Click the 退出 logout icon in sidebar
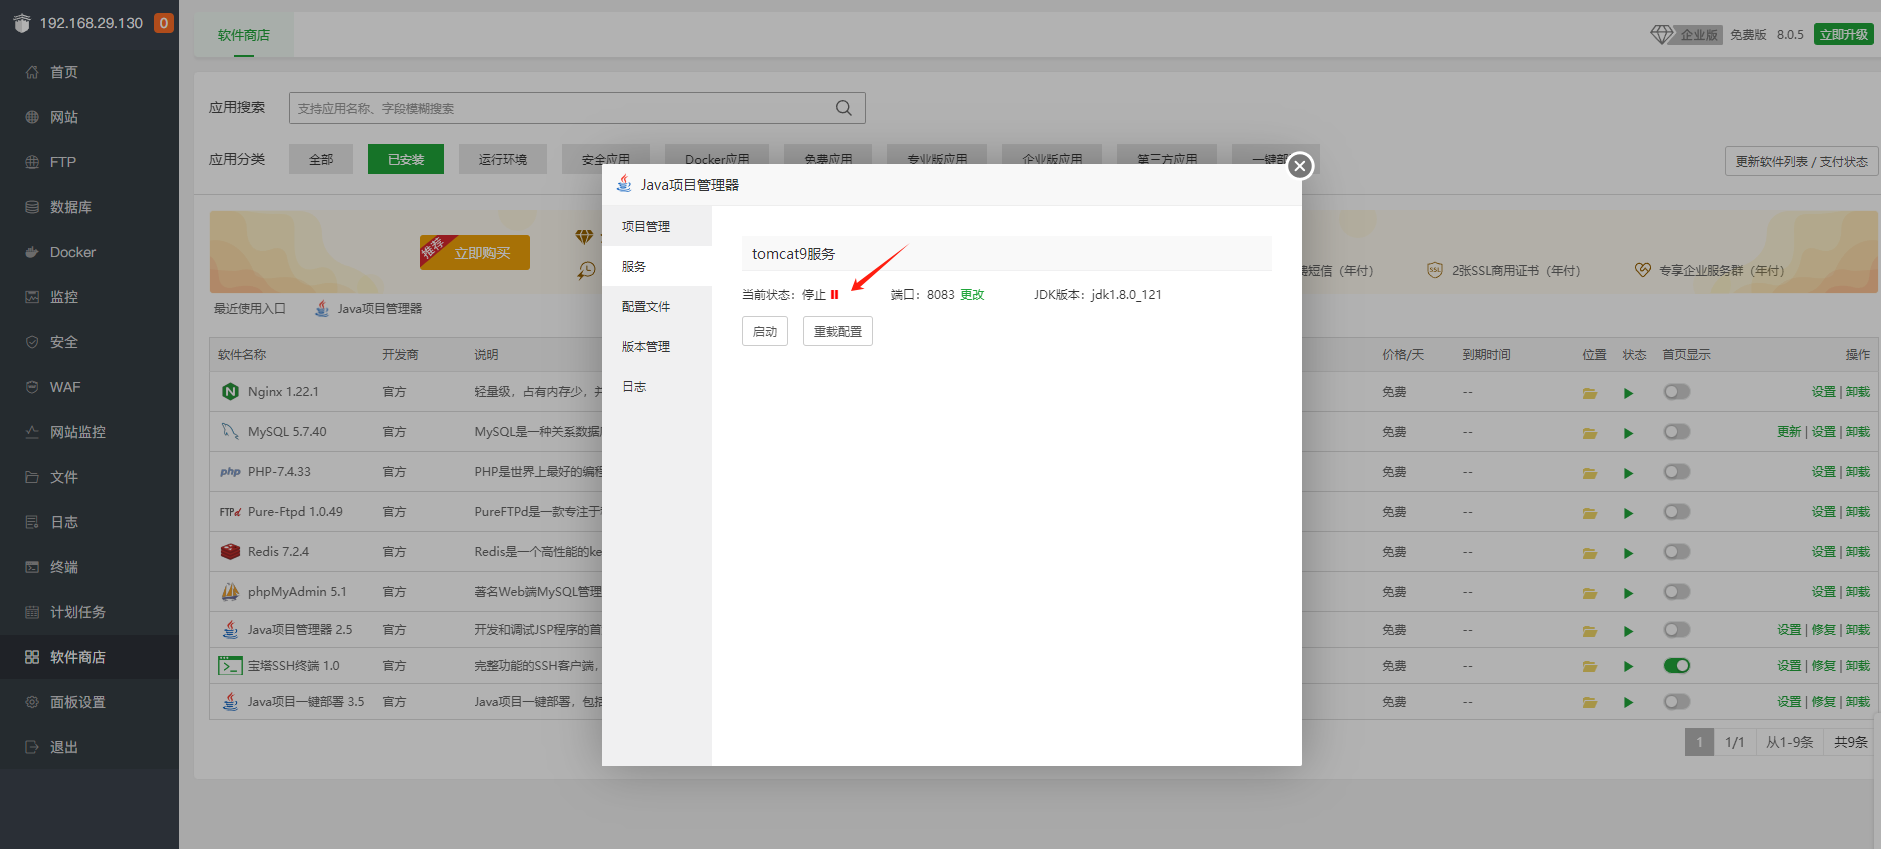 [x=32, y=747]
